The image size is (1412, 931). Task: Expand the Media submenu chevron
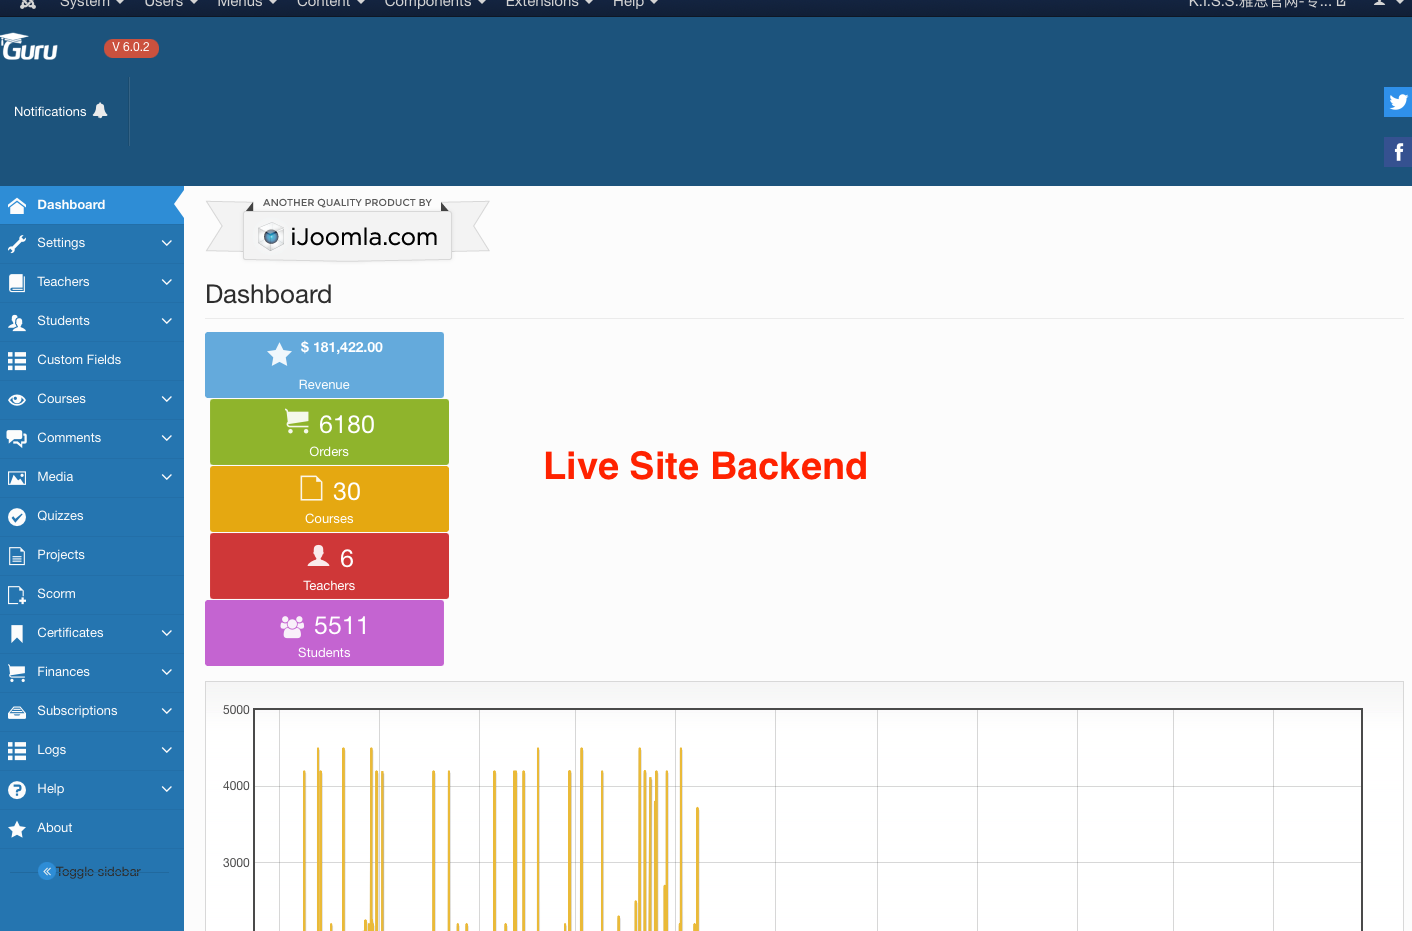(167, 477)
